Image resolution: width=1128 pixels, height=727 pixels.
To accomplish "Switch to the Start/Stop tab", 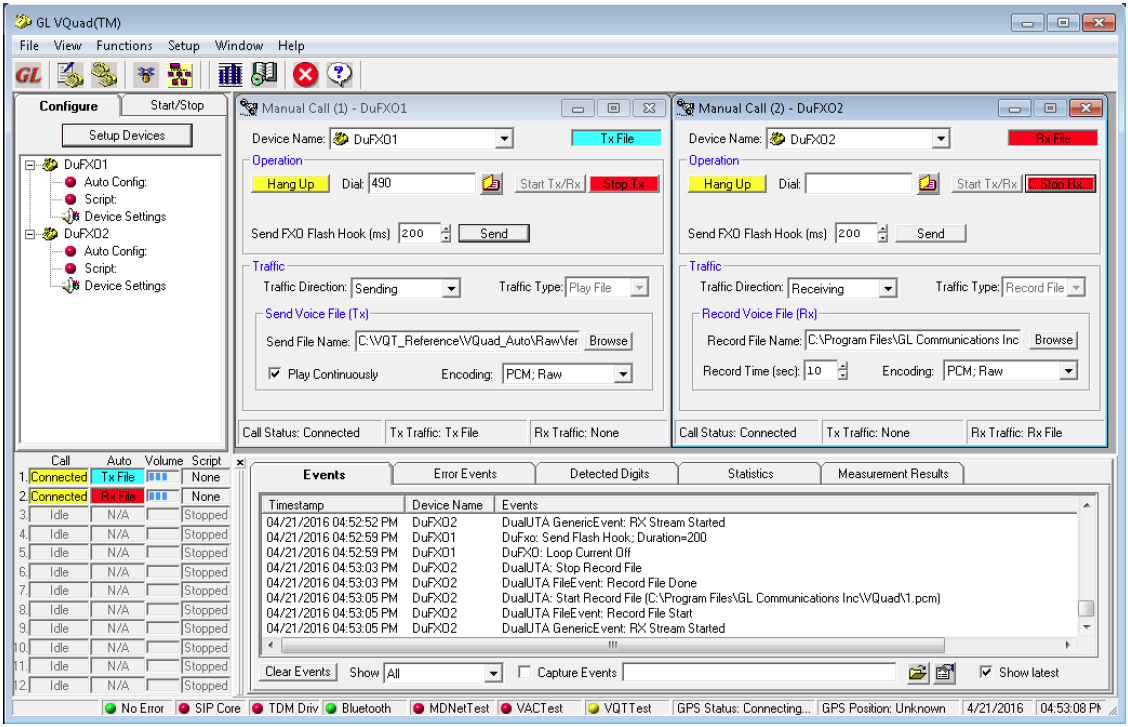I will (x=177, y=105).
